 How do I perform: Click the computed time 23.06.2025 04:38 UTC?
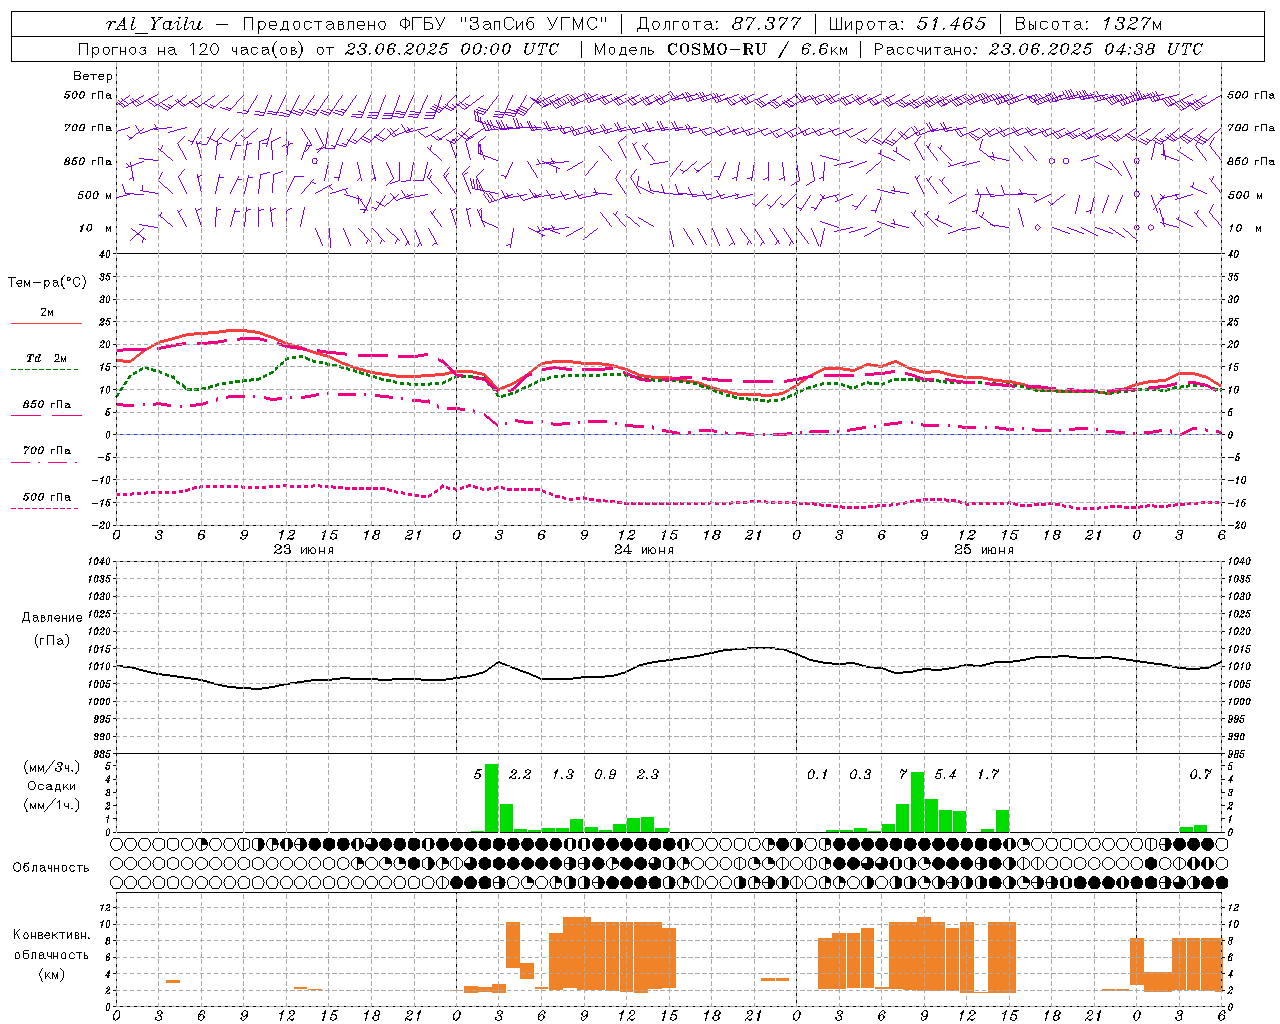point(1095,49)
